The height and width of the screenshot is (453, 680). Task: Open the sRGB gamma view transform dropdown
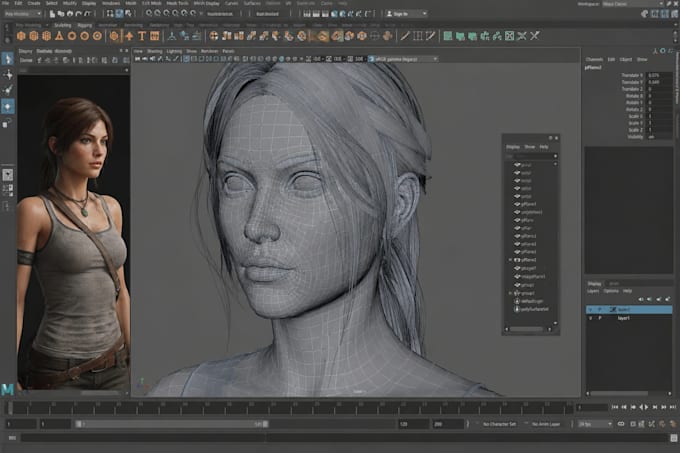tap(404, 59)
